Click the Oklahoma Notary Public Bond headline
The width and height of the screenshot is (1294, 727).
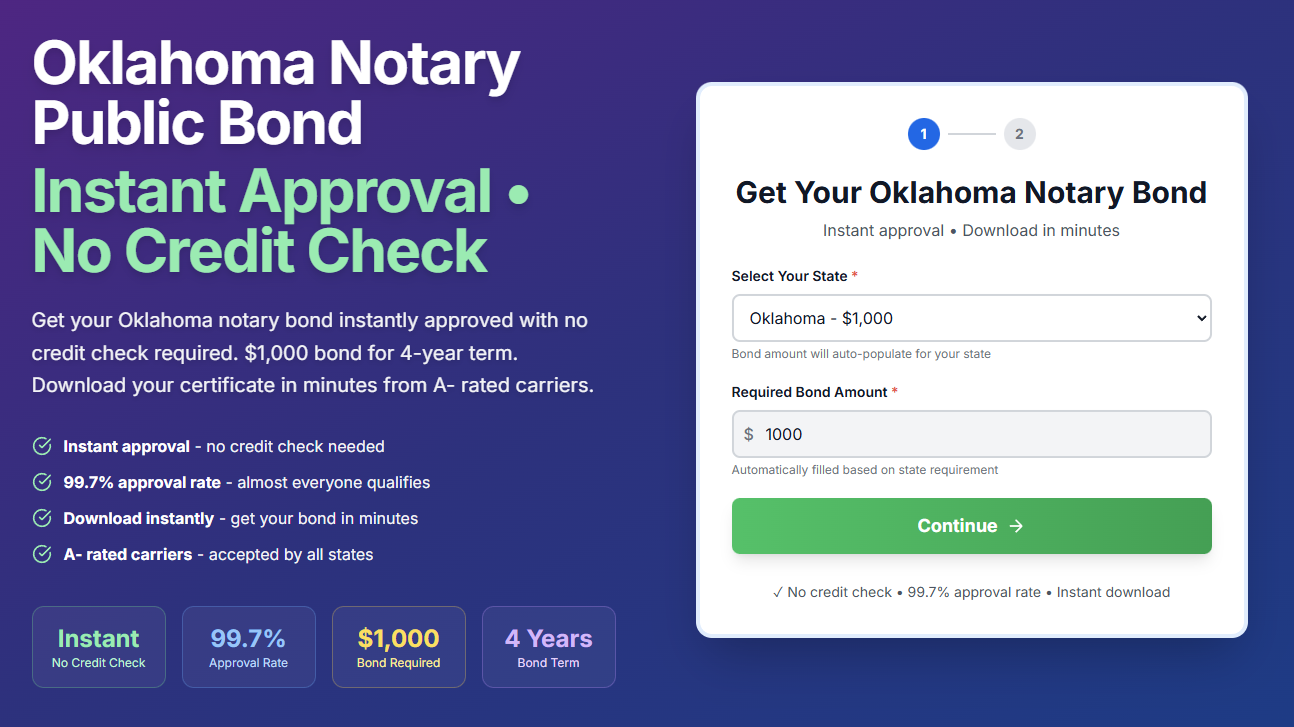[277, 93]
